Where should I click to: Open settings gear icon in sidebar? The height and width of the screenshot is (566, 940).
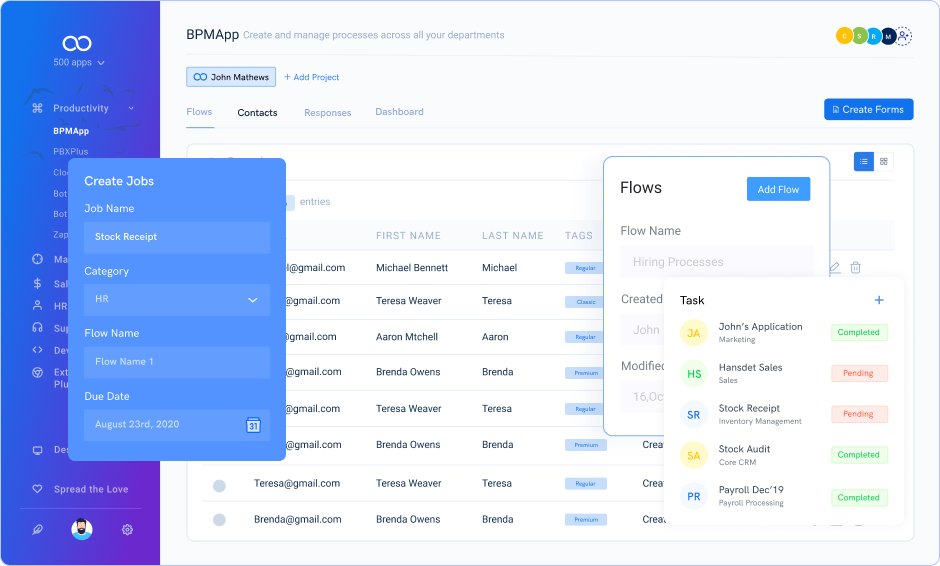click(127, 530)
